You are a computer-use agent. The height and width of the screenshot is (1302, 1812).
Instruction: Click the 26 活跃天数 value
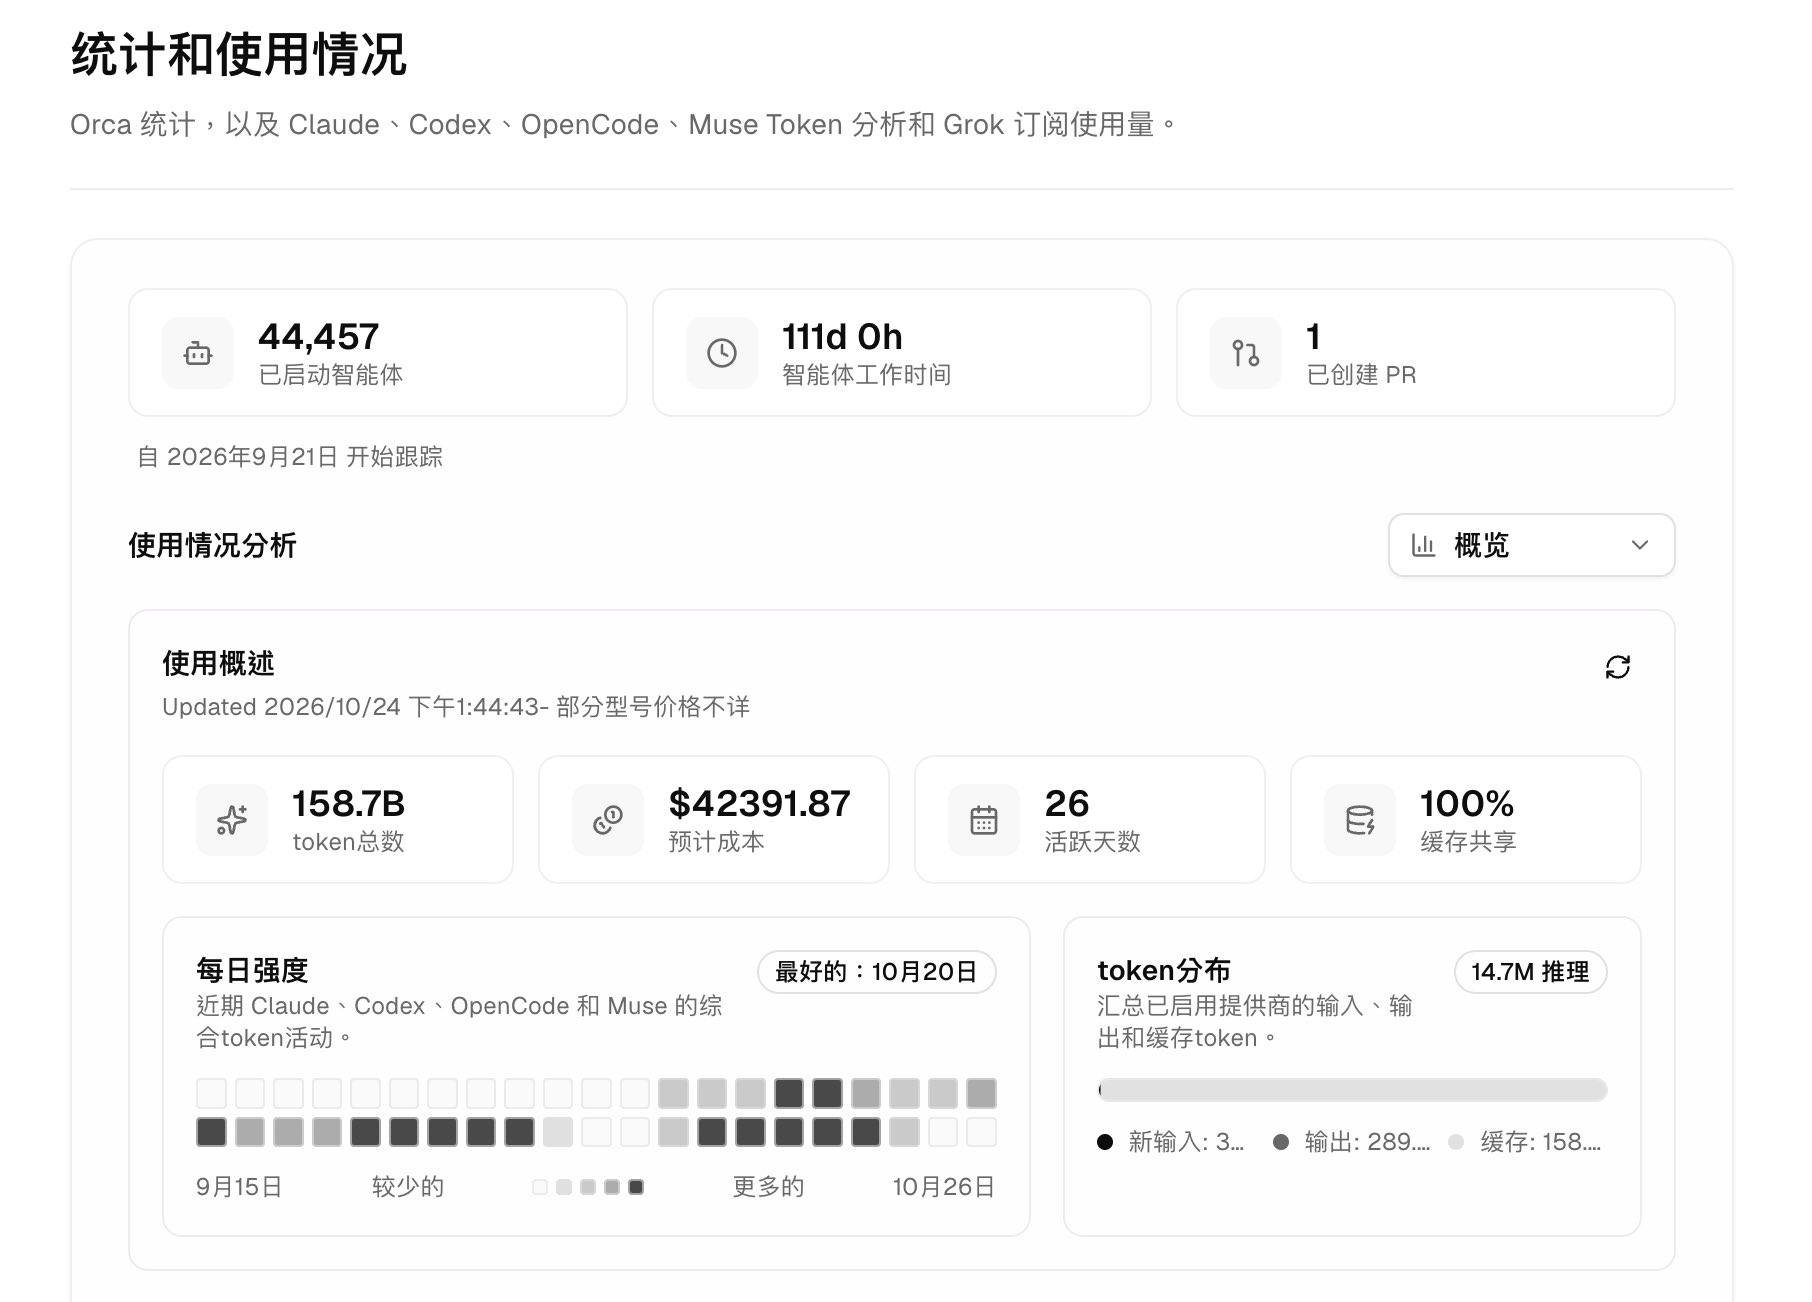pyautogui.click(x=1067, y=804)
